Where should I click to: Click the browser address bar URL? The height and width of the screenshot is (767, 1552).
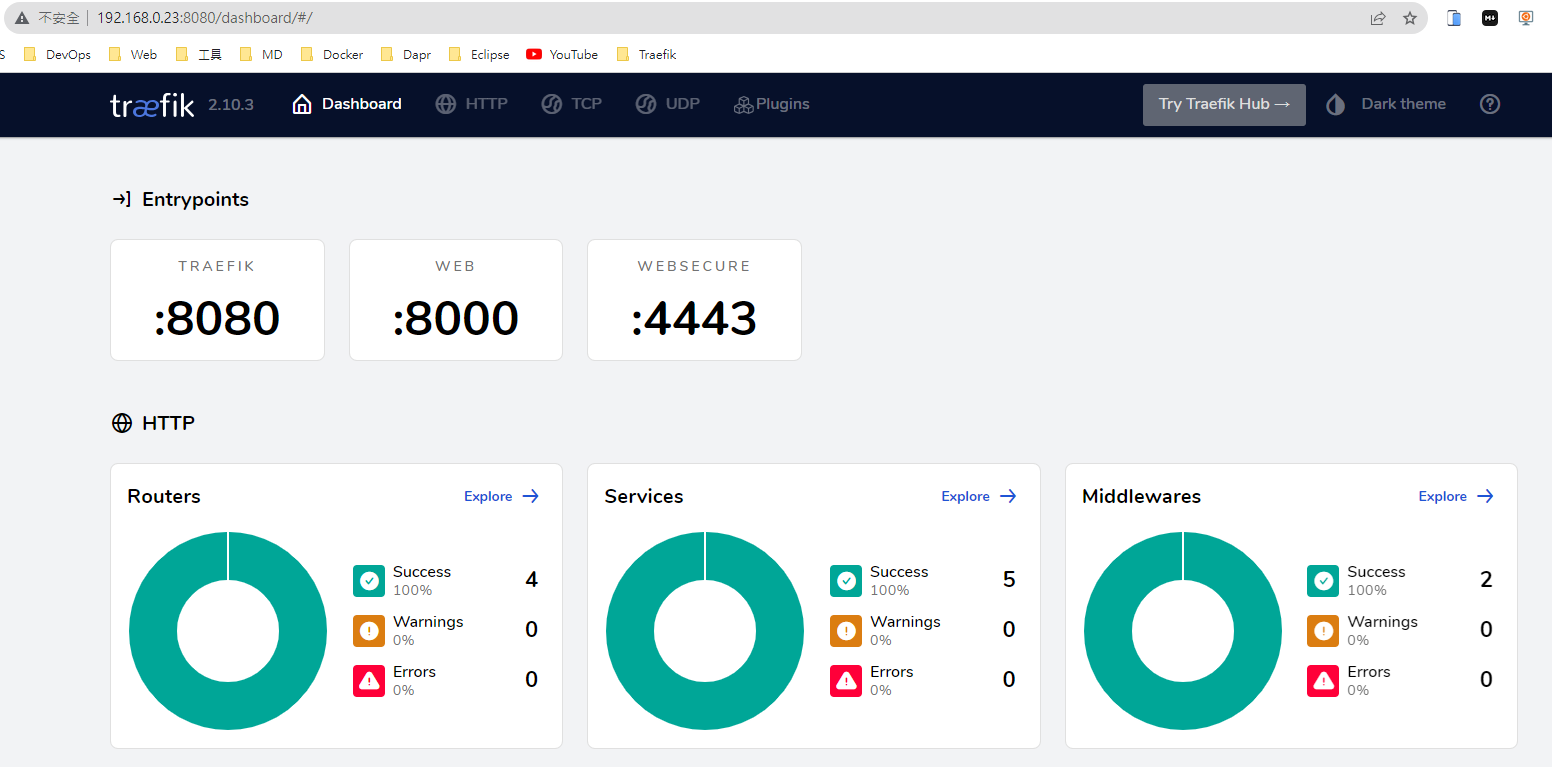[x=205, y=18]
